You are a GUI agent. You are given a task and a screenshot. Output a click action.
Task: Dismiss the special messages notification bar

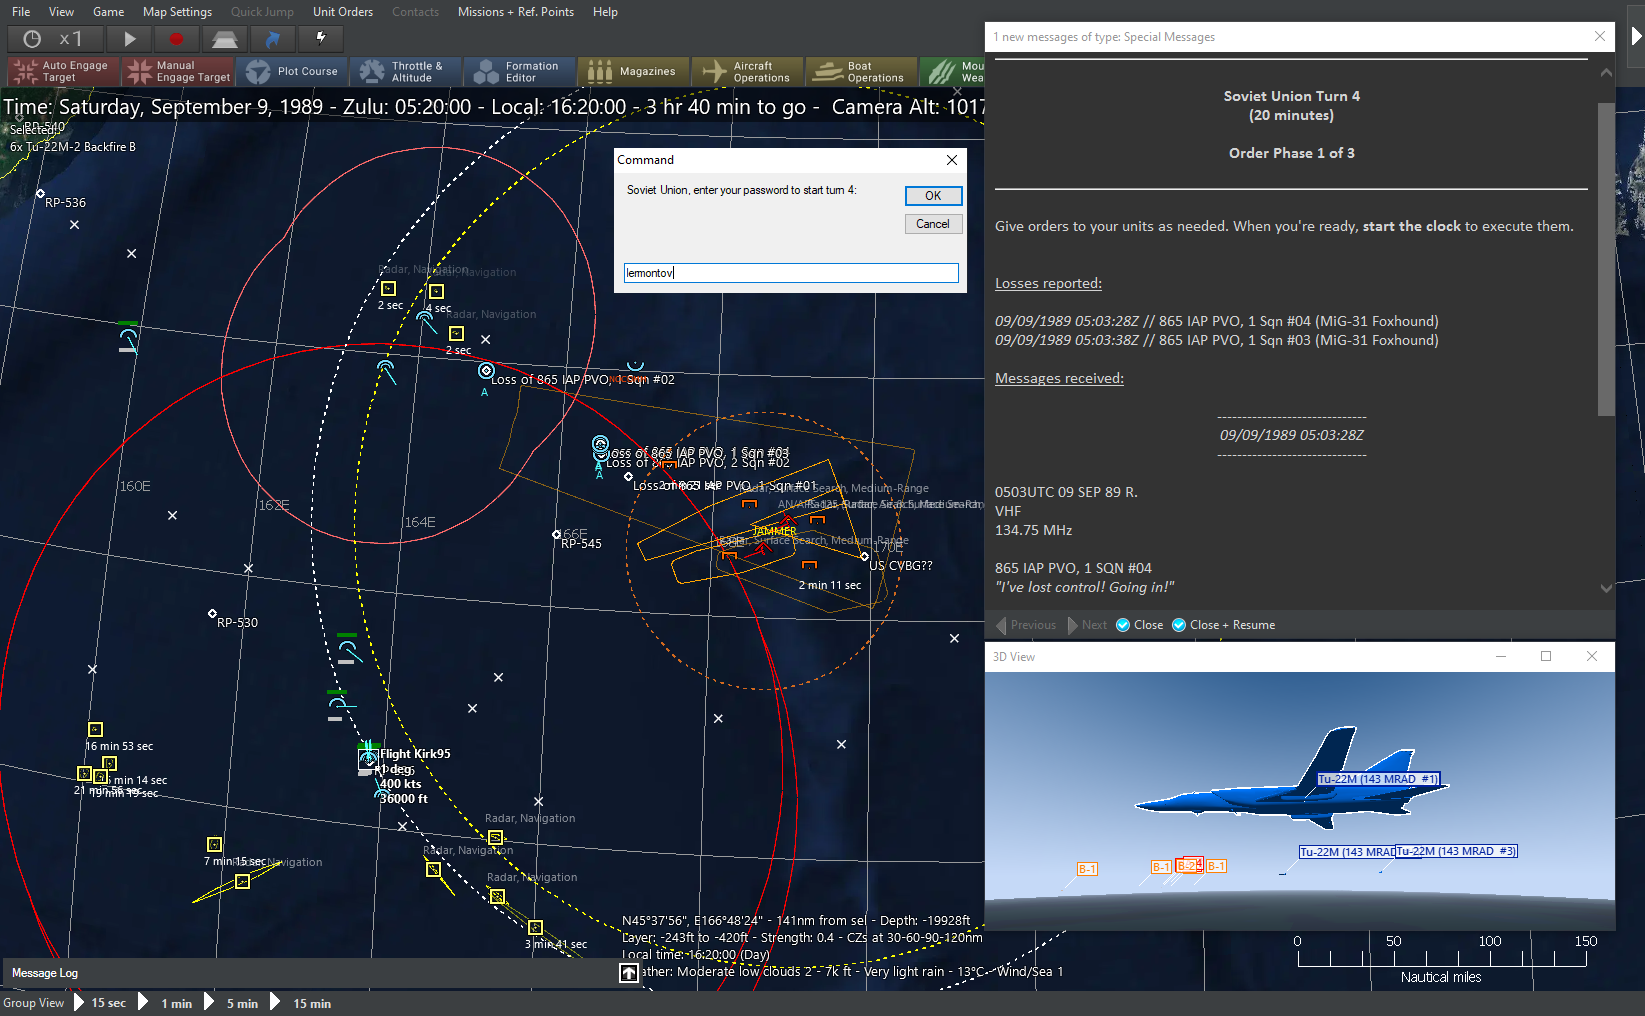click(x=1600, y=37)
